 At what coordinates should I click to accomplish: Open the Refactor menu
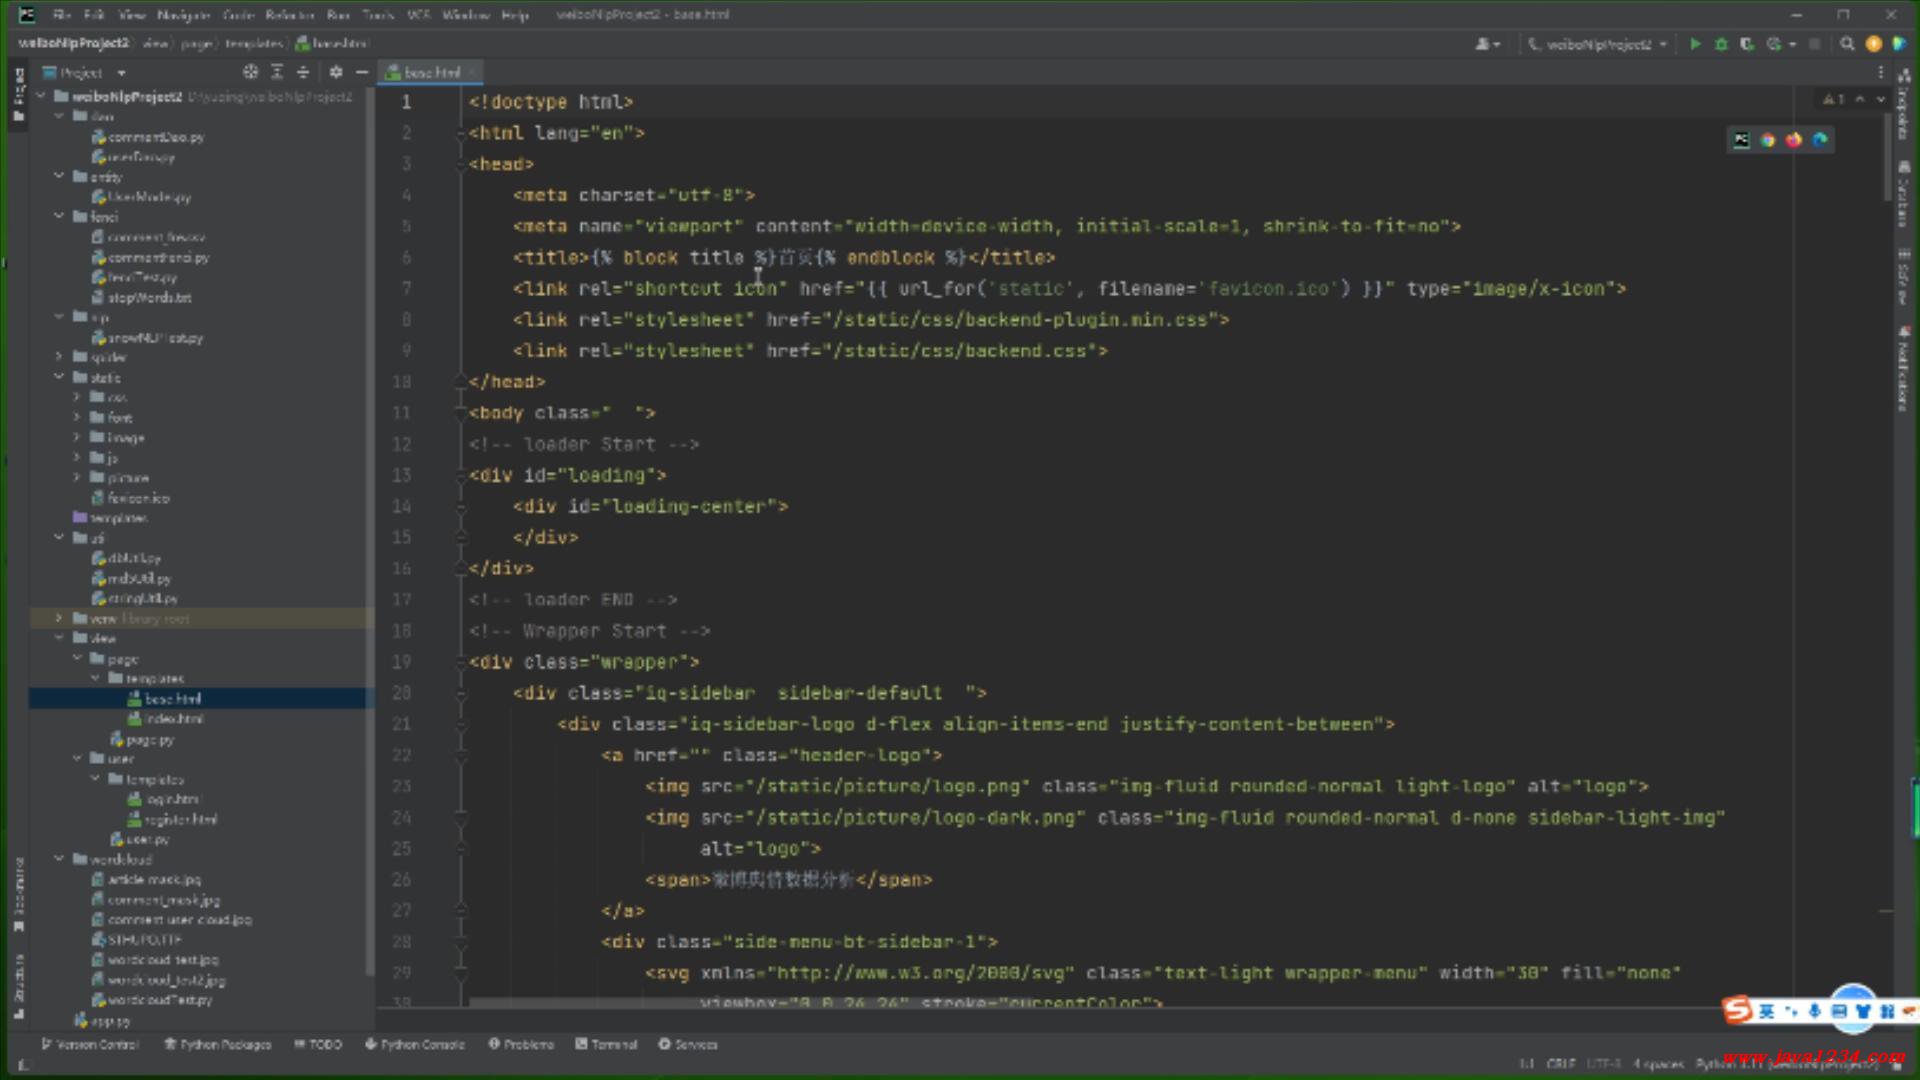(289, 15)
